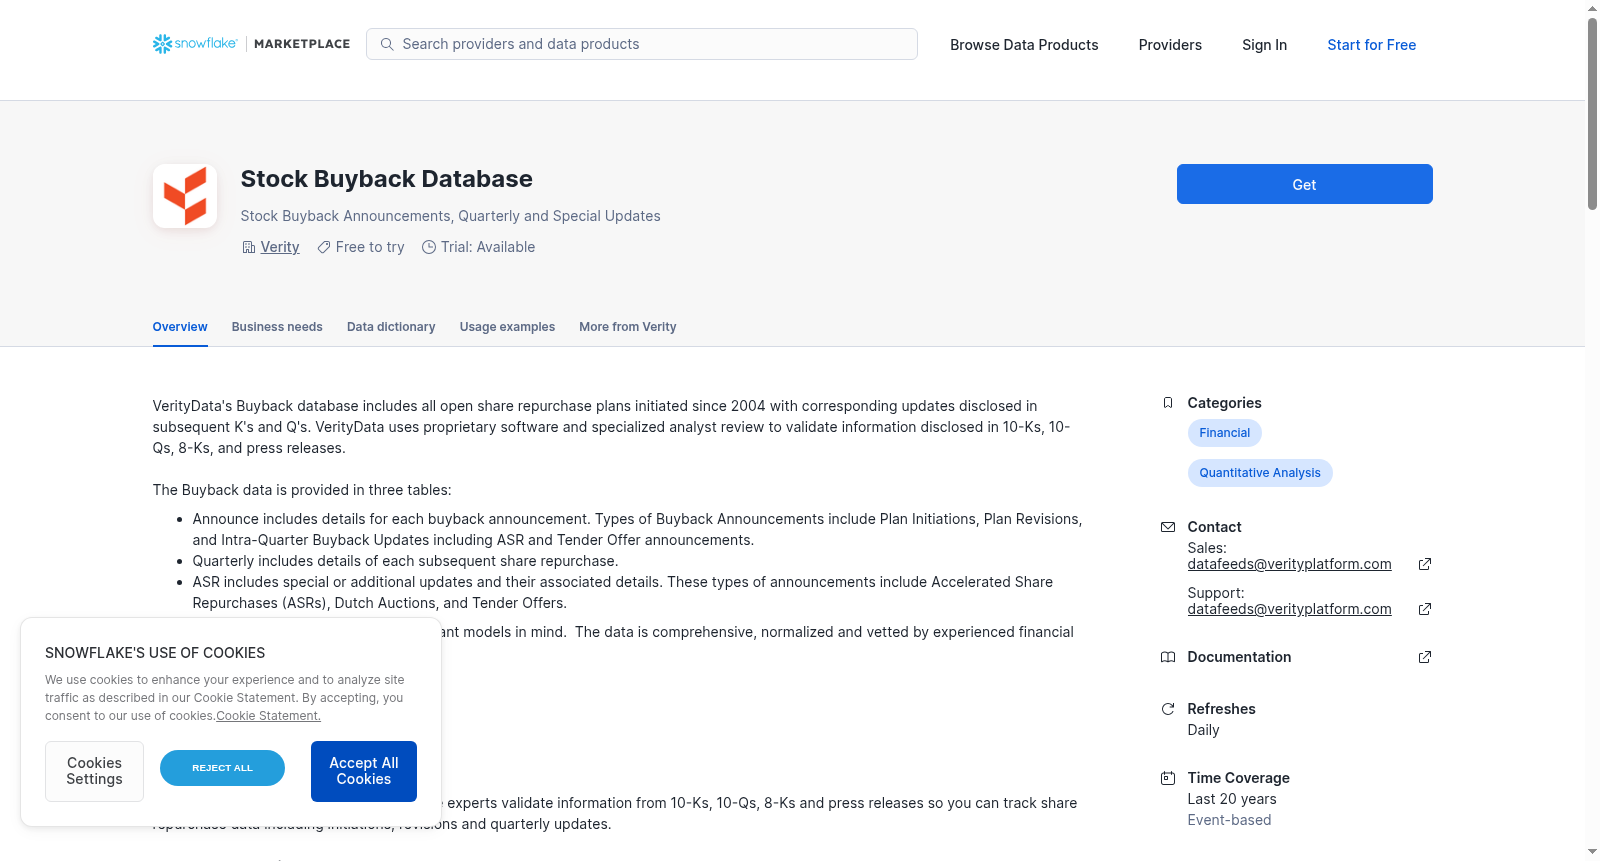Click the Free to try text
The height and width of the screenshot is (861, 1600).
pyautogui.click(x=370, y=247)
